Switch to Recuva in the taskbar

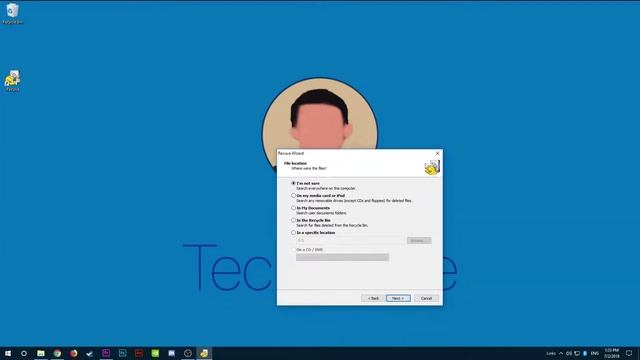click(x=204, y=353)
